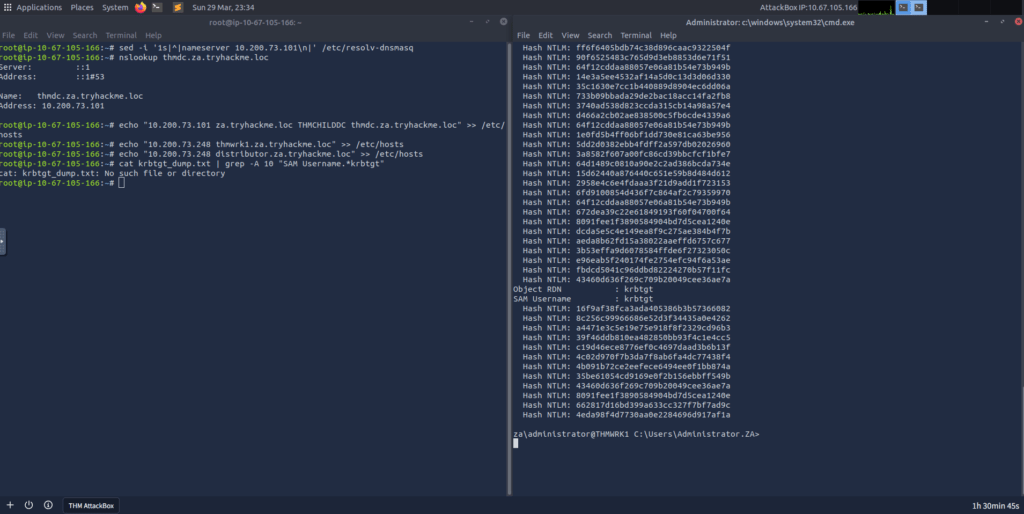Click the nslookup thmdc.za.tryhackme.loc command

point(193,57)
